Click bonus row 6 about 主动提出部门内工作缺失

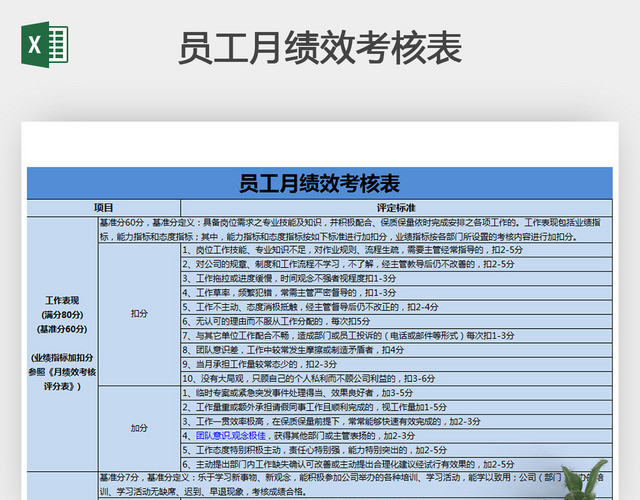pyautogui.click(x=396, y=464)
